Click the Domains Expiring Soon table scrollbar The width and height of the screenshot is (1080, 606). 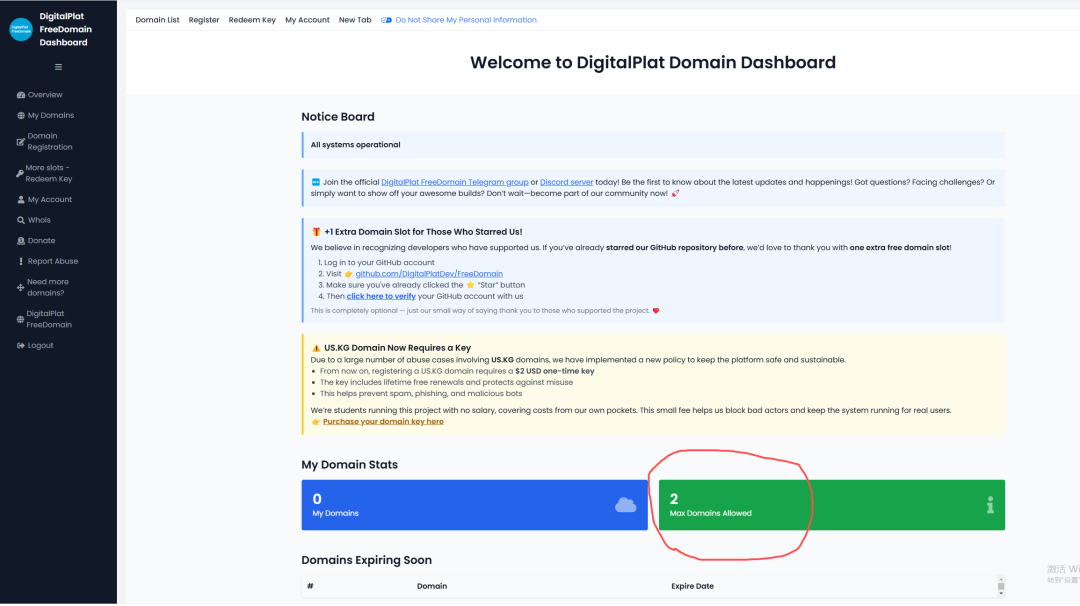[1000, 585]
